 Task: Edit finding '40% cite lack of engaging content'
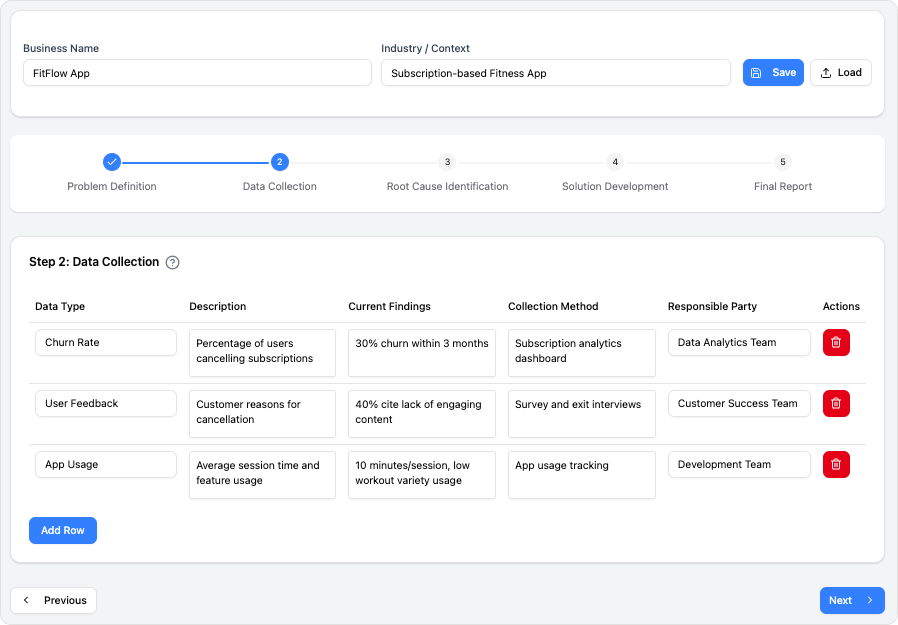[x=422, y=414]
